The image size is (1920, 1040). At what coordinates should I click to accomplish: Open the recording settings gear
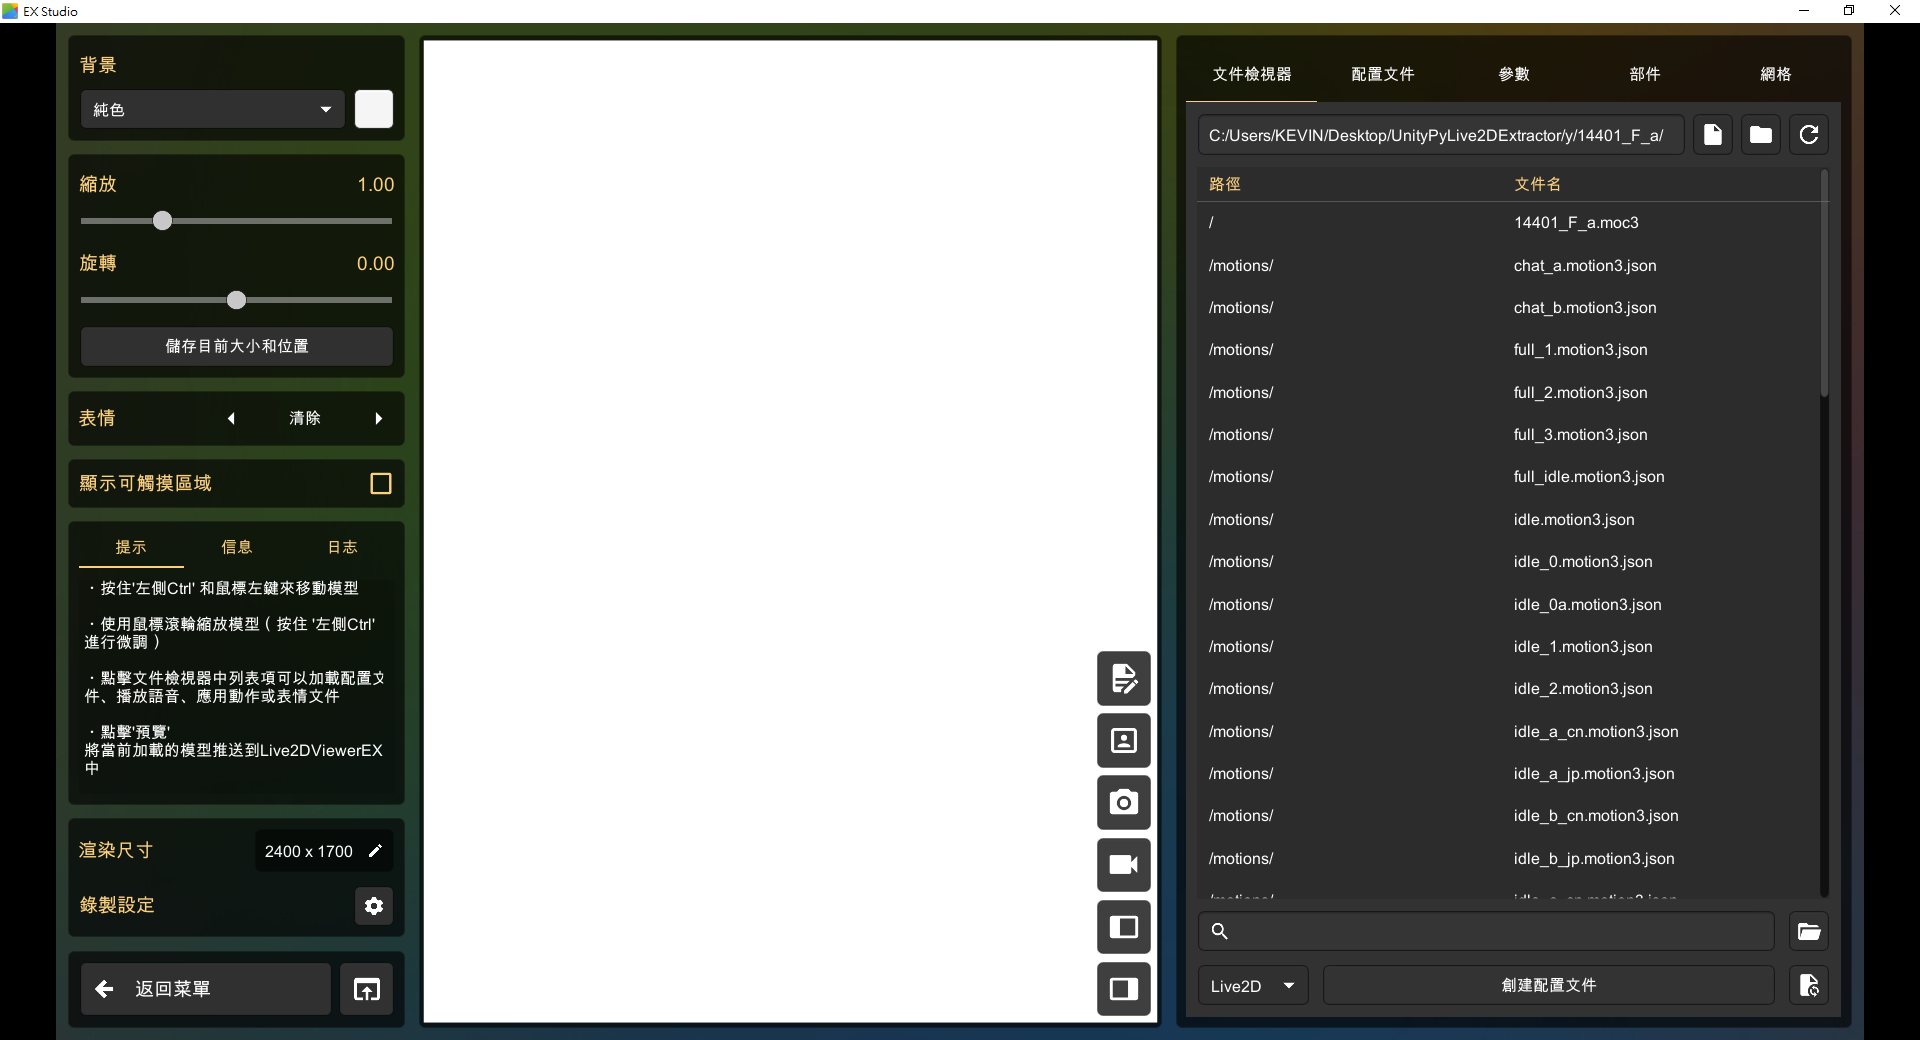pyautogui.click(x=374, y=906)
